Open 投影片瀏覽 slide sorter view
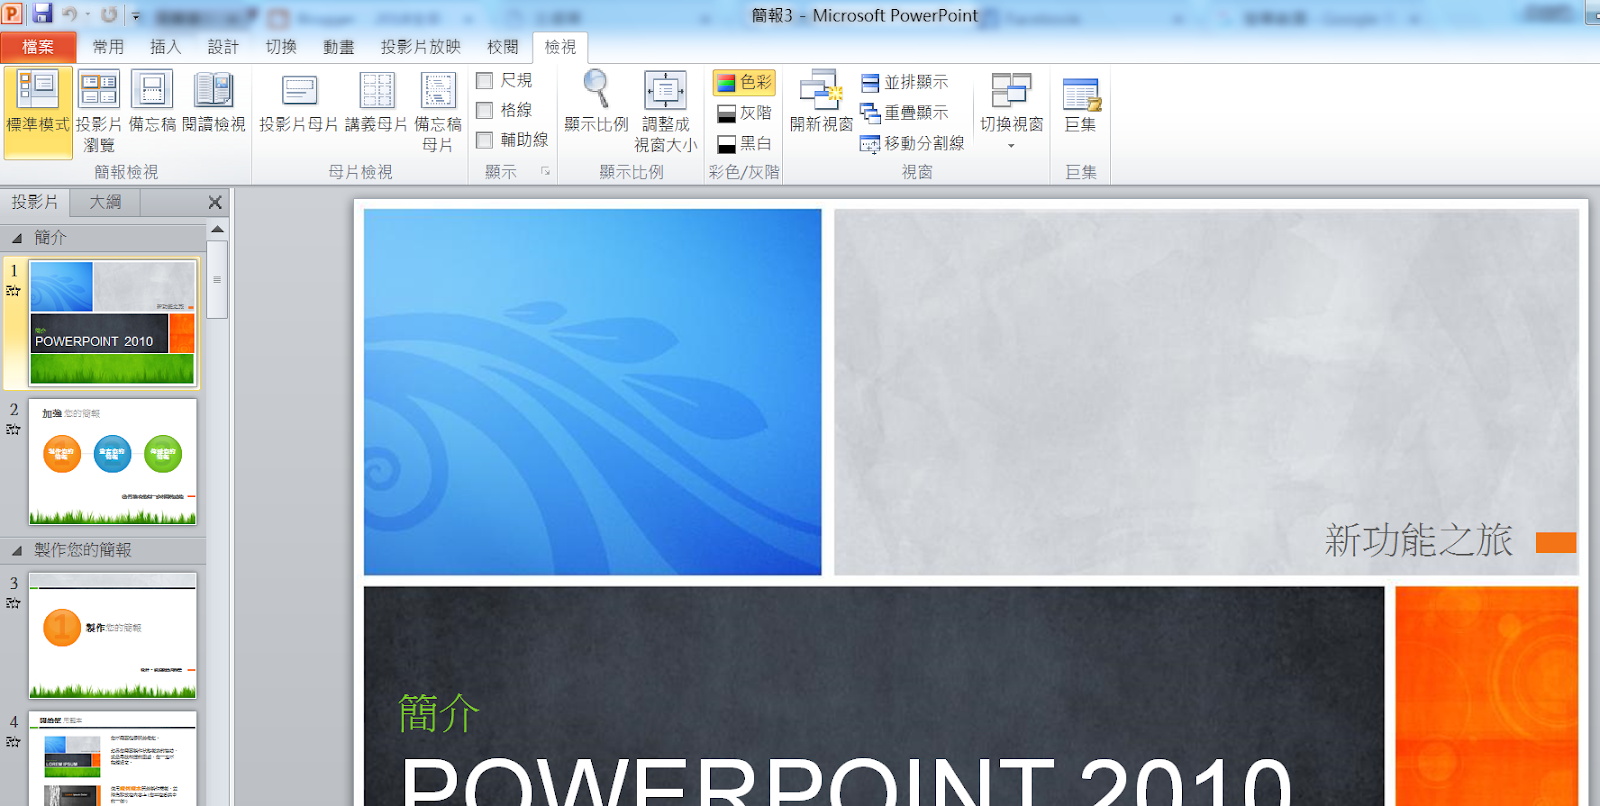The height and width of the screenshot is (806, 1600). click(99, 112)
